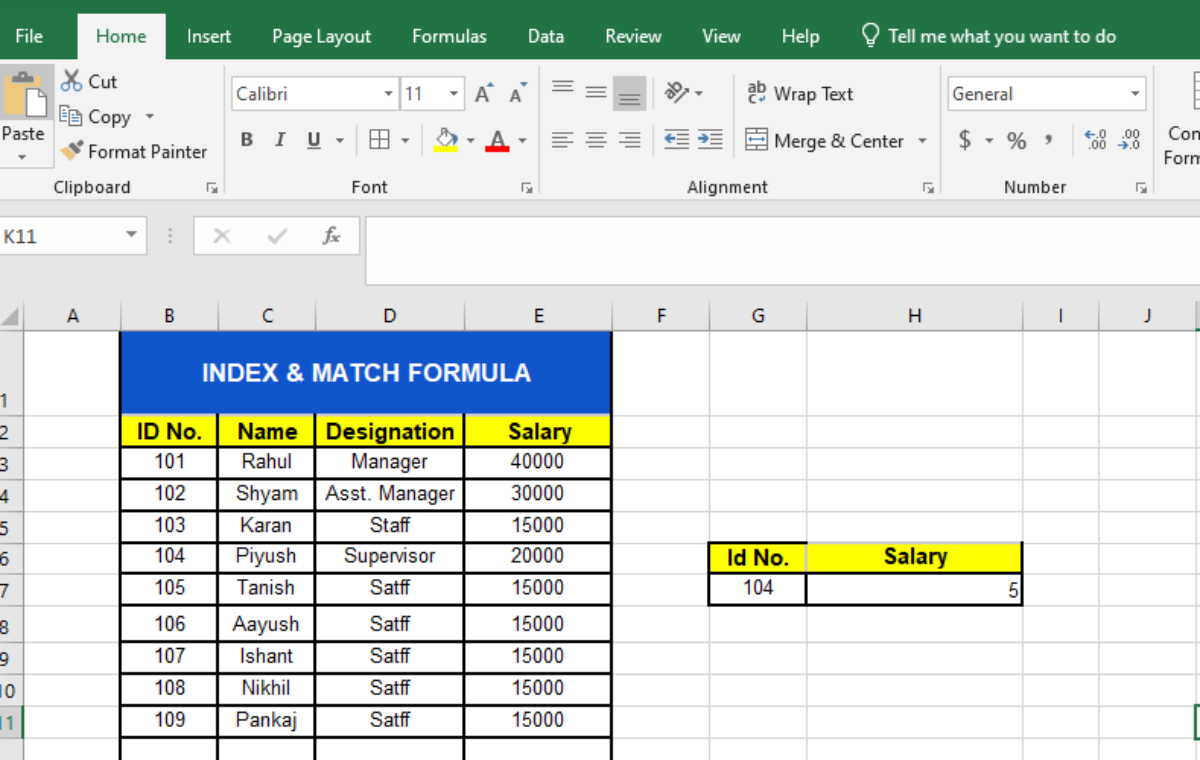The width and height of the screenshot is (1200, 760).
Task: Align text to the right
Action: (x=630, y=140)
